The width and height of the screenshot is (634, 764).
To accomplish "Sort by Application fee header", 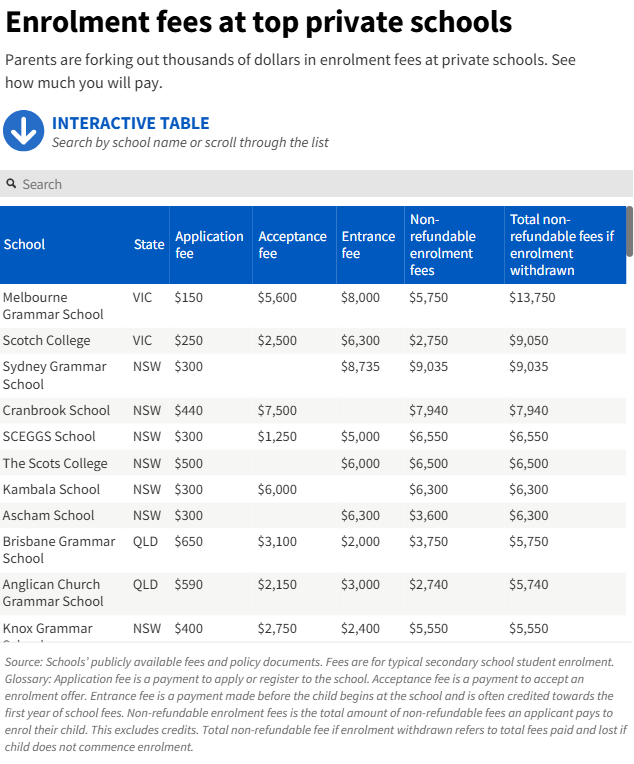I will [x=209, y=245].
